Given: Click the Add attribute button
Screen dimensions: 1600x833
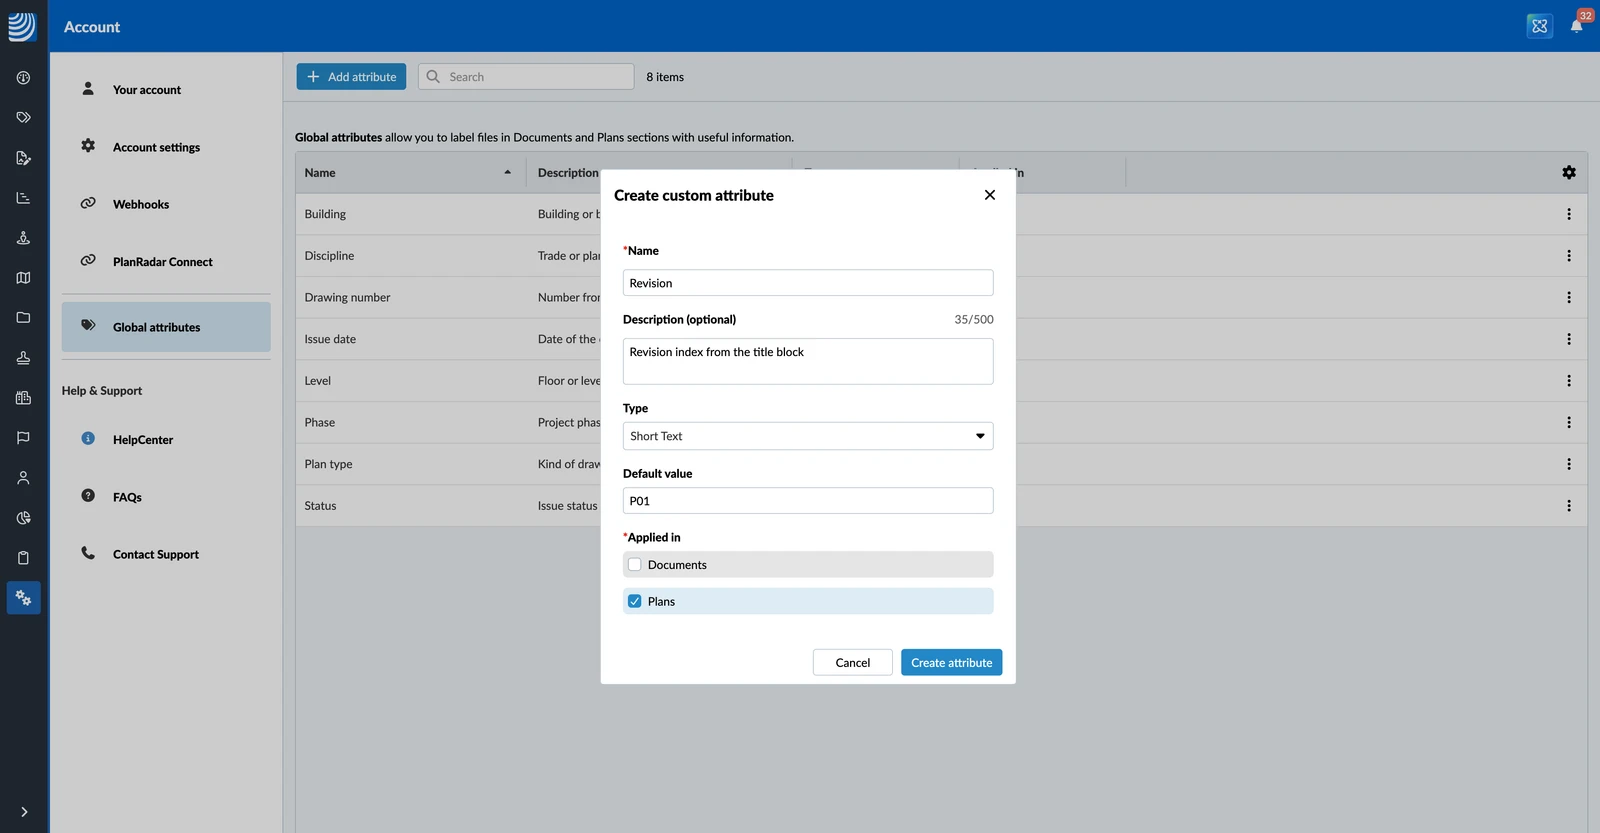Looking at the screenshot, I should coord(351,77).
